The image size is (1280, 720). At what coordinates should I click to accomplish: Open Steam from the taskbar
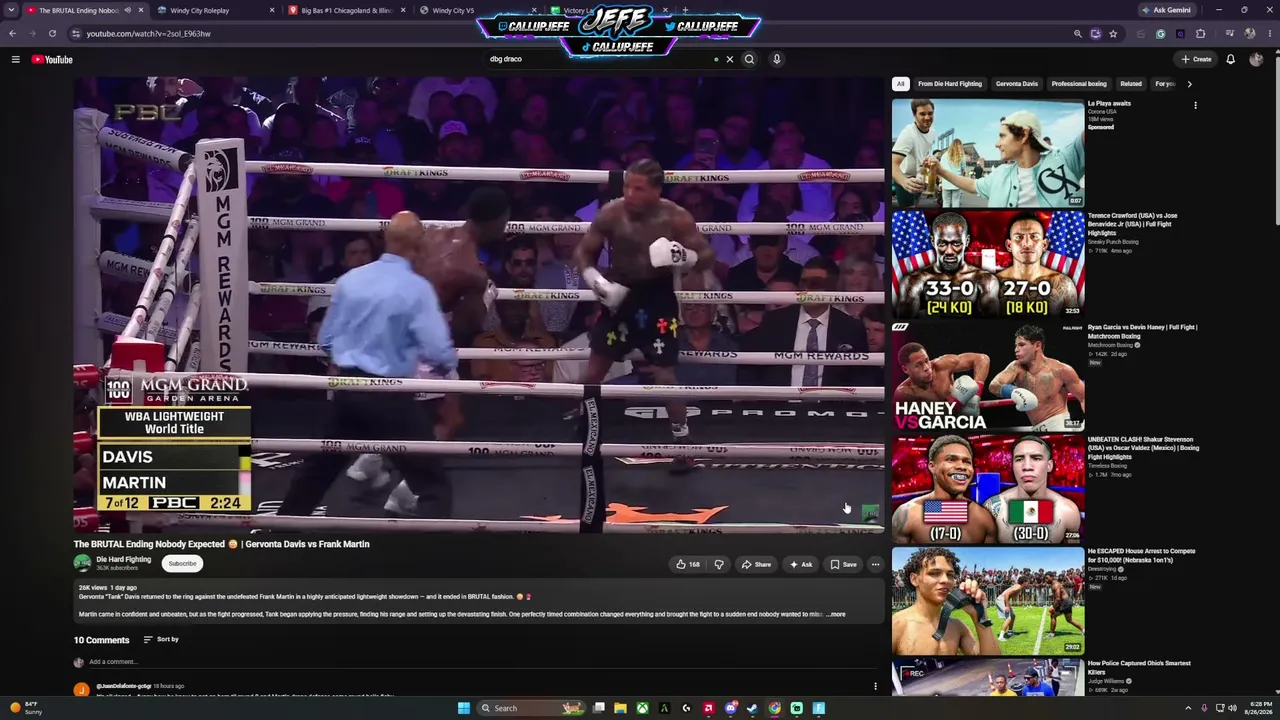(x=752, y=708)
